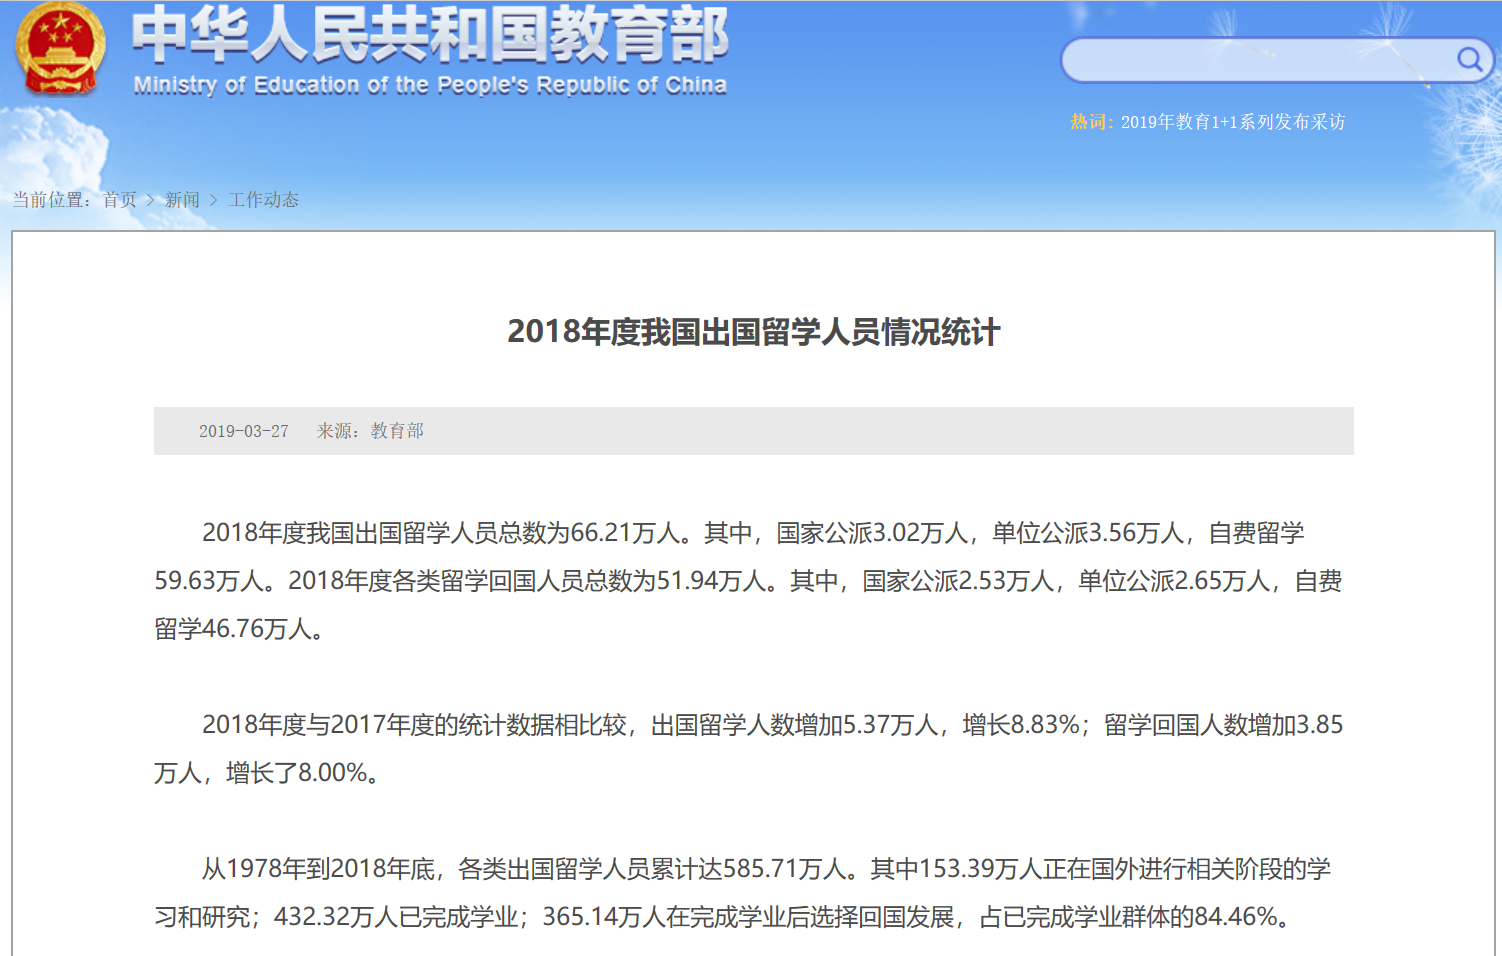
Task: Click the 中华人民共和国教育部 site title
Action: point(430,34)
